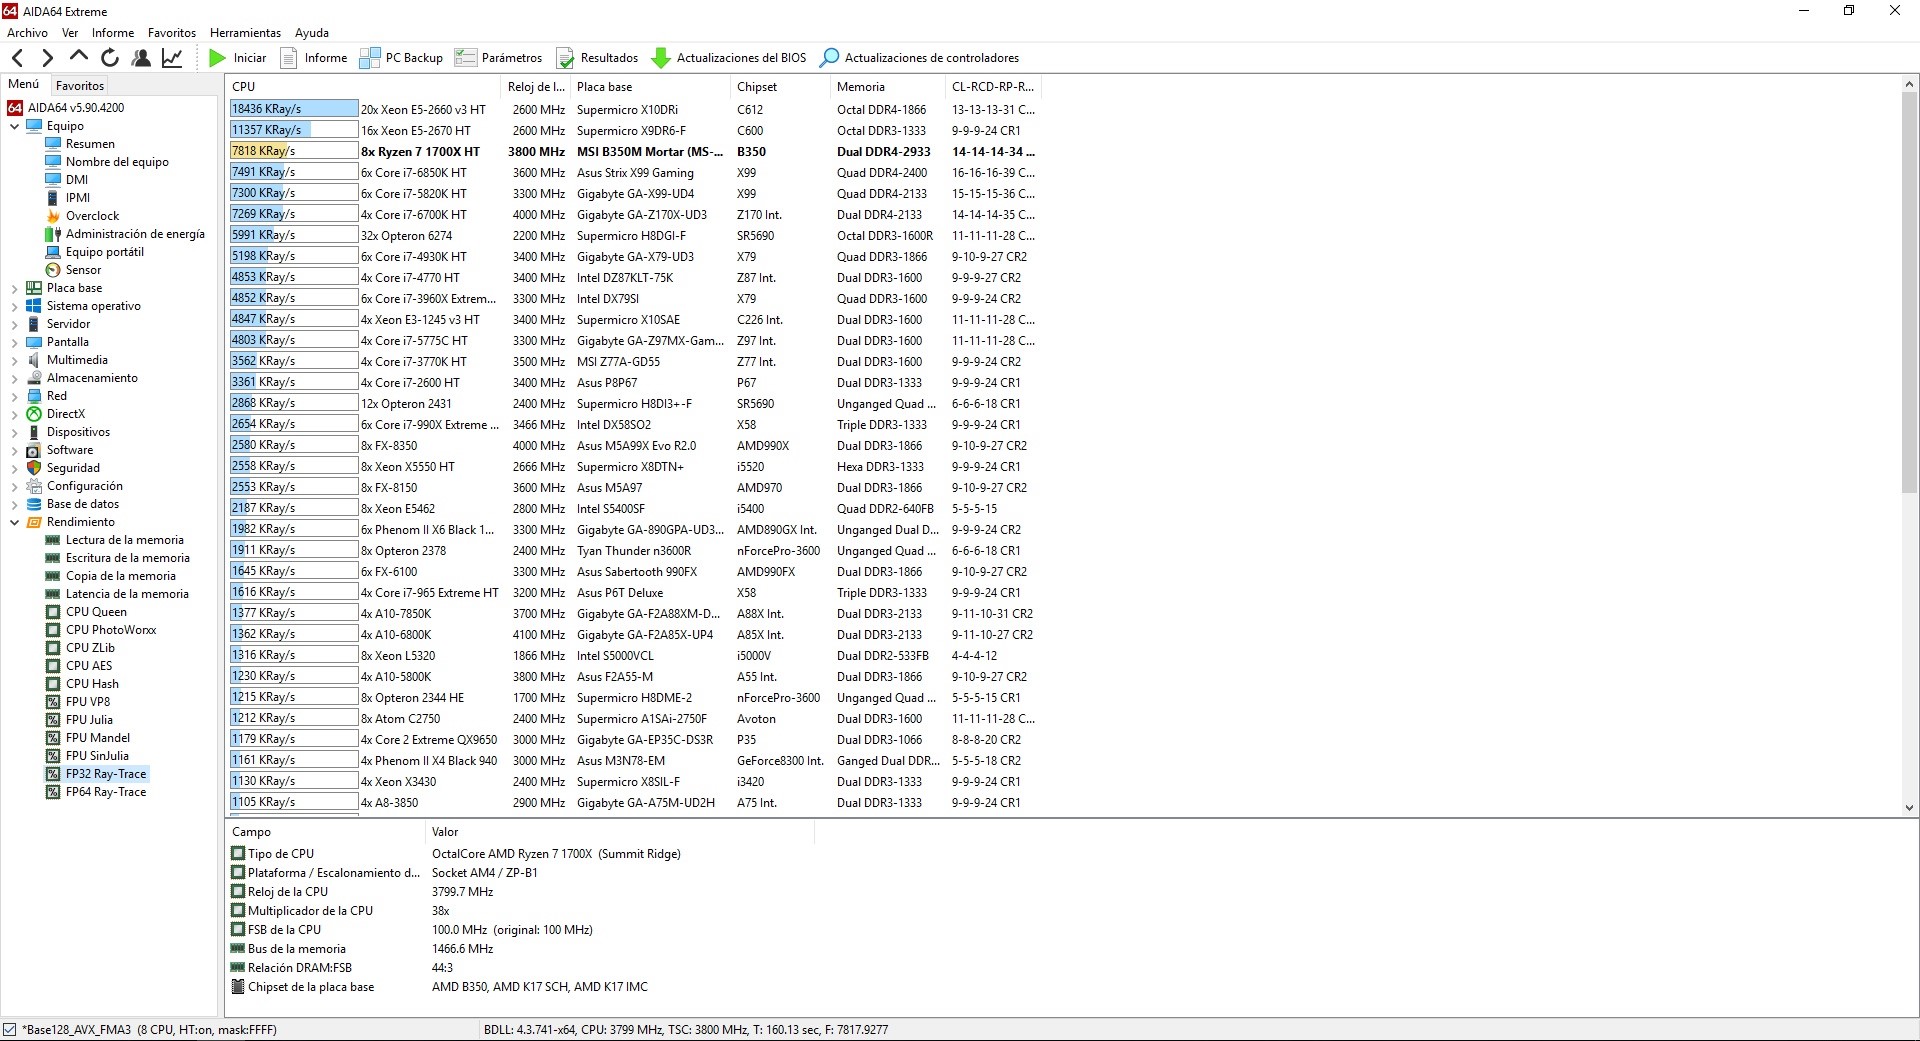
Task: Click the 7818 KRay/s Ryzen result bar
Action: click(x=294, y=151)
